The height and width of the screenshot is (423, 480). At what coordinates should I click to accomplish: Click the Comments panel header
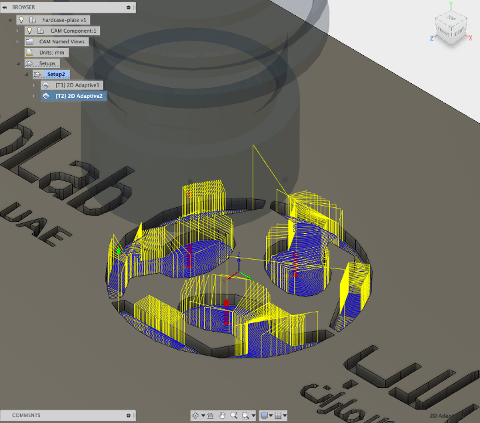click(x=68, y=415)
